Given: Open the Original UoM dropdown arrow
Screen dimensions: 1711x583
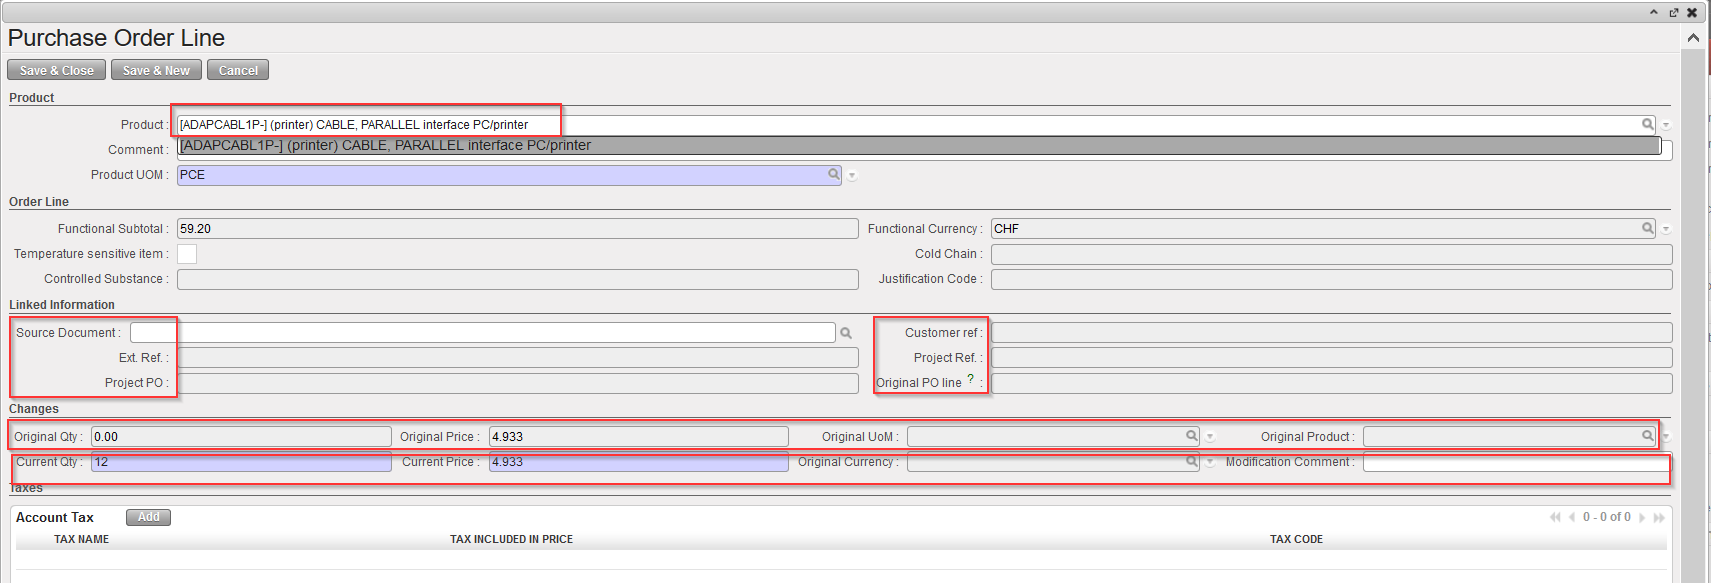Looking at the screenshot, I should point(1210,437).
